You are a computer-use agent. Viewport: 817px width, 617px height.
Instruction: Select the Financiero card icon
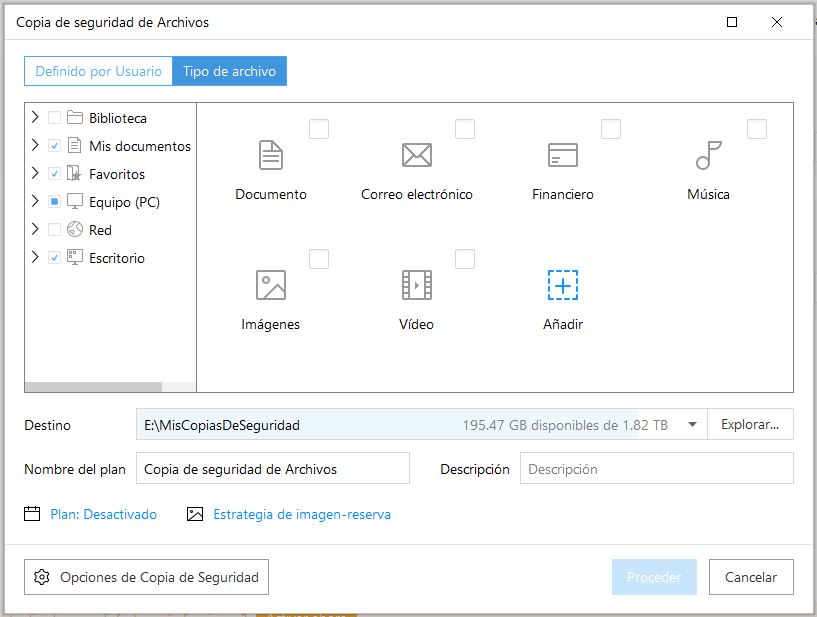pyautogui.click(x=563, y=156)
